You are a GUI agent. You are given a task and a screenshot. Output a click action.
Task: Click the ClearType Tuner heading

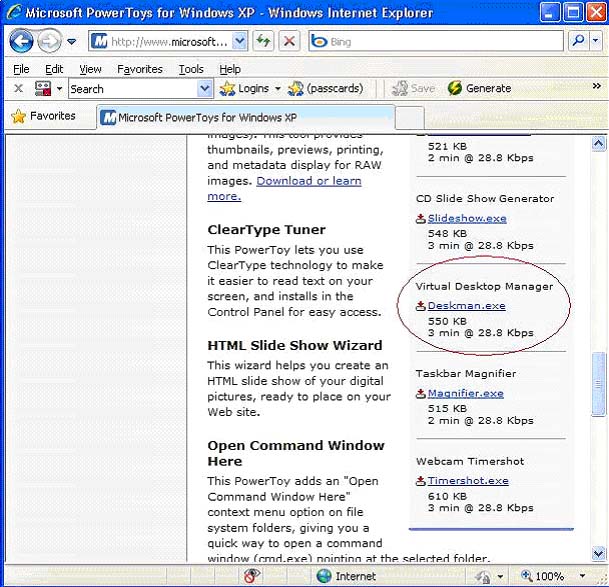[266, 230]
